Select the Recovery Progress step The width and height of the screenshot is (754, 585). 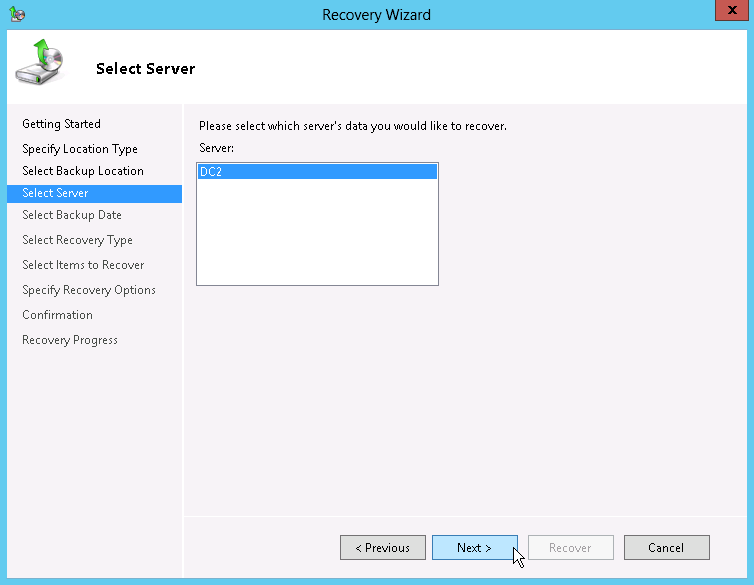tap(70, 340)
